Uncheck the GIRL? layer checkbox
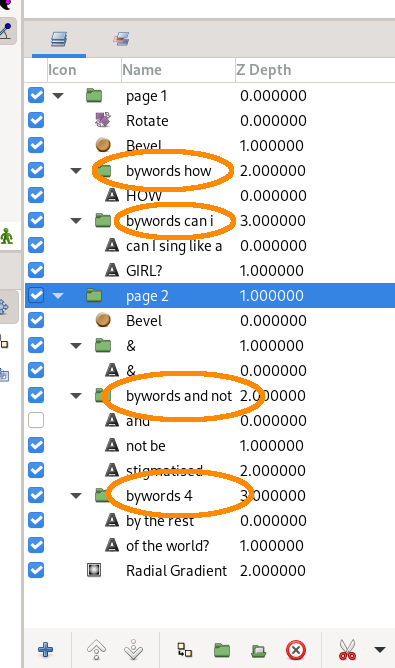The image size is (395, 668). tap(36, 270)
